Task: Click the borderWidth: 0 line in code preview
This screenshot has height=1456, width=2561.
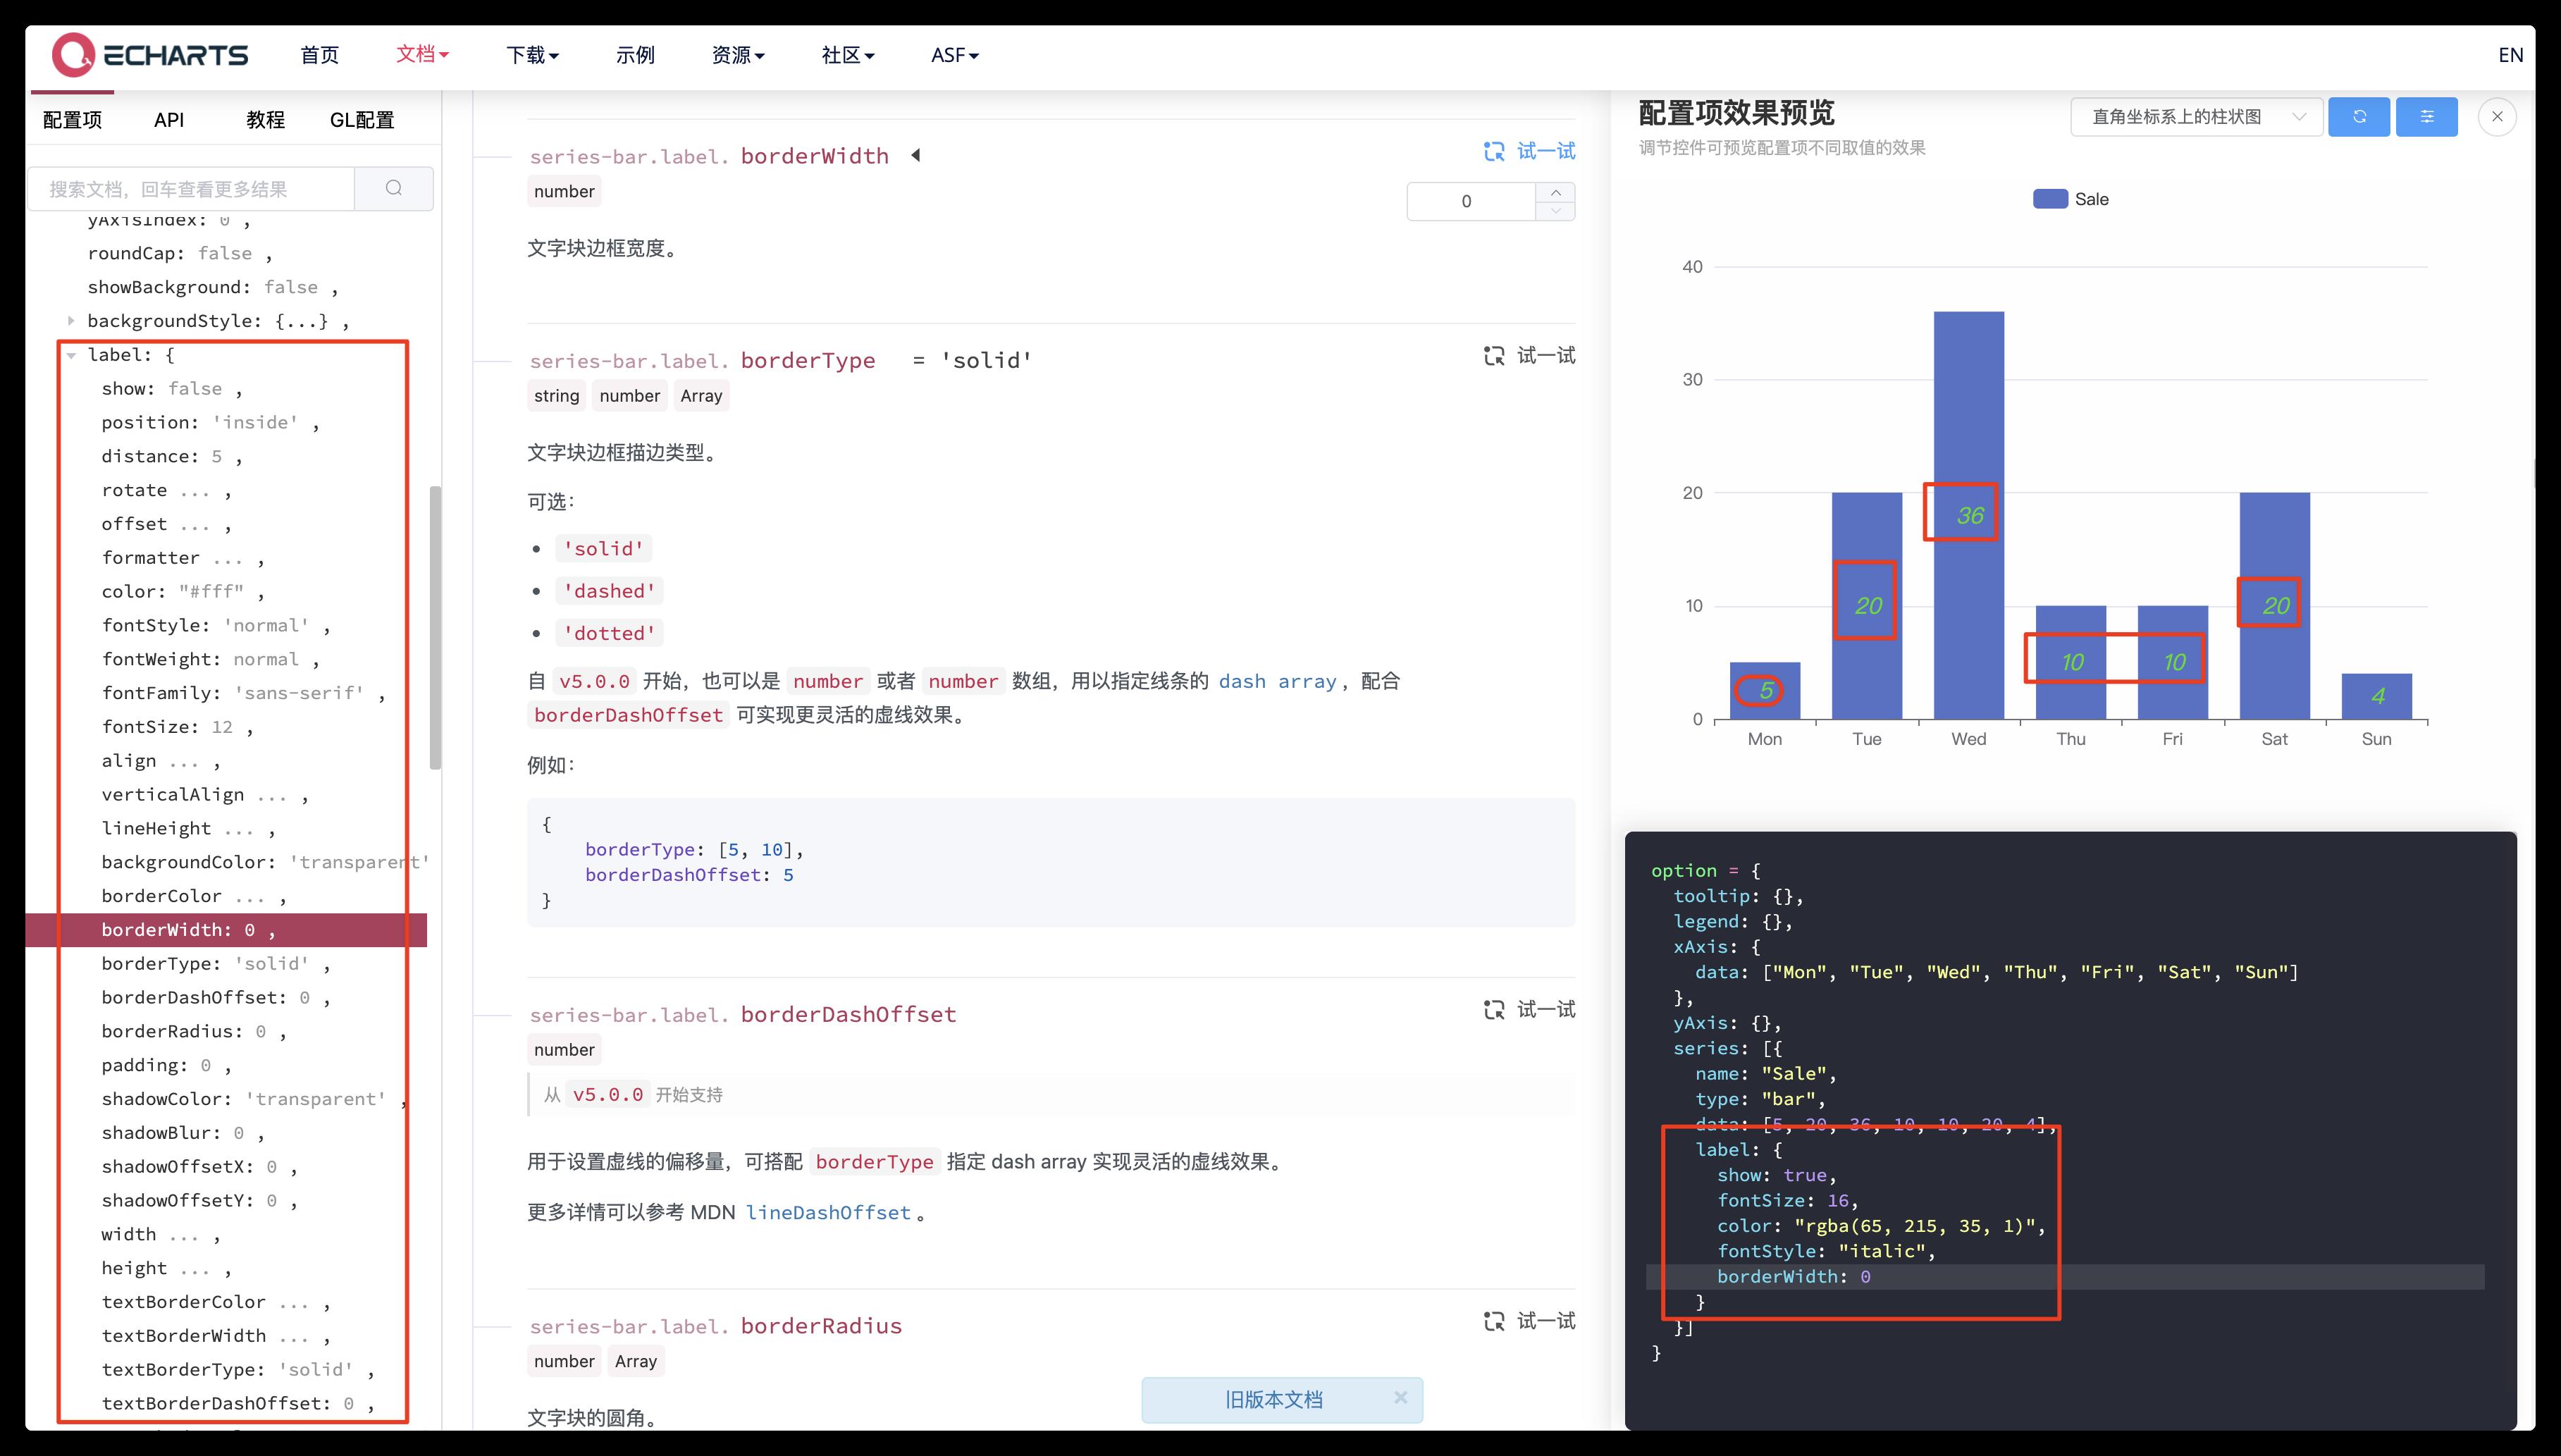Action: coord(1793,1277)
